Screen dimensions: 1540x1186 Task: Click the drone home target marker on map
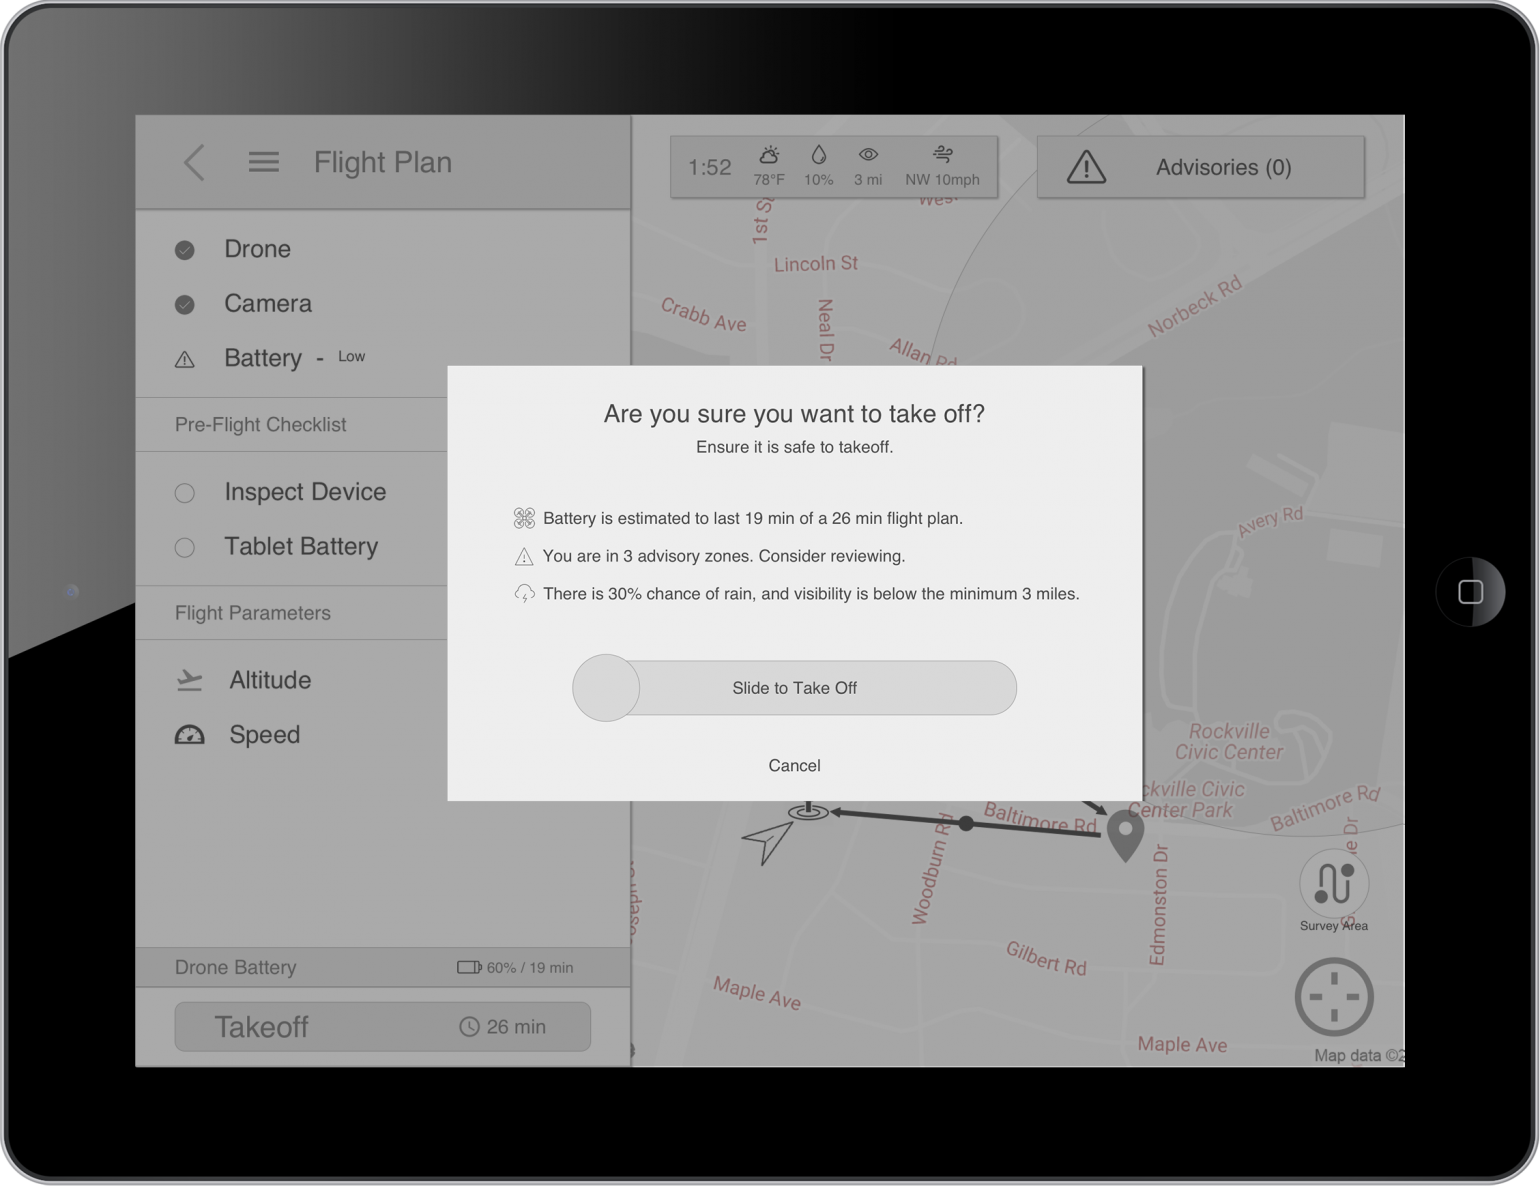(808, 811)
